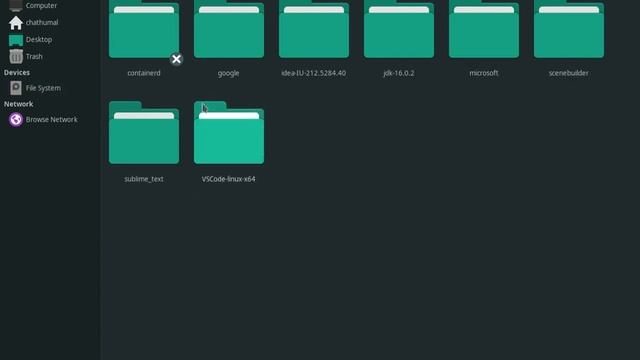Click the sublime_text name label
Screen dimensions: 640x360
144,179
